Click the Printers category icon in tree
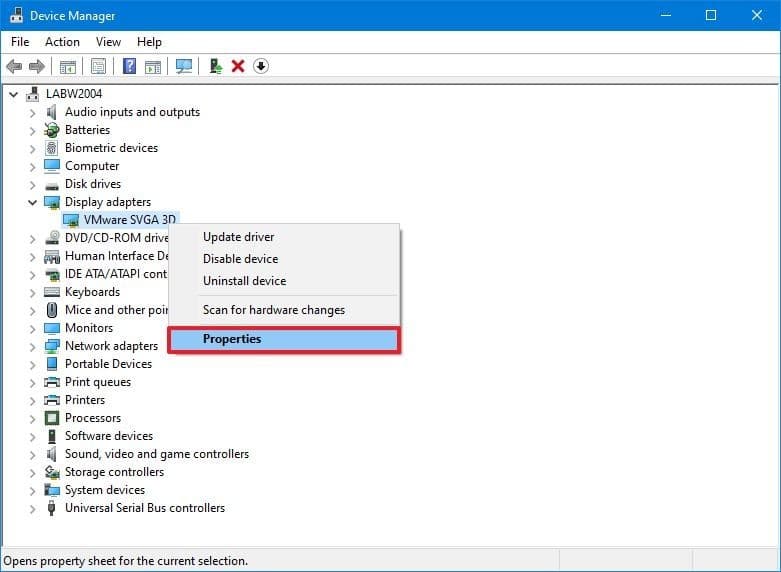The height and width of the screenshot is (572, 781). pyautogui.click(x=53, y=400)
